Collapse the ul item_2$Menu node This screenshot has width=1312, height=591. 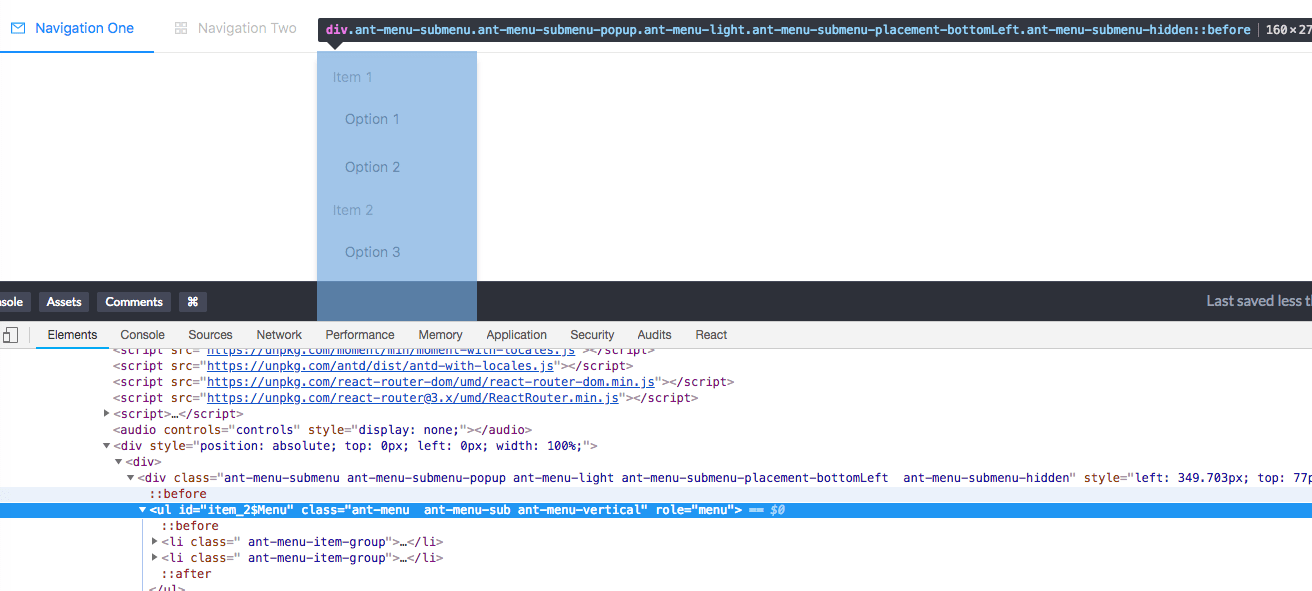(143, 510)
